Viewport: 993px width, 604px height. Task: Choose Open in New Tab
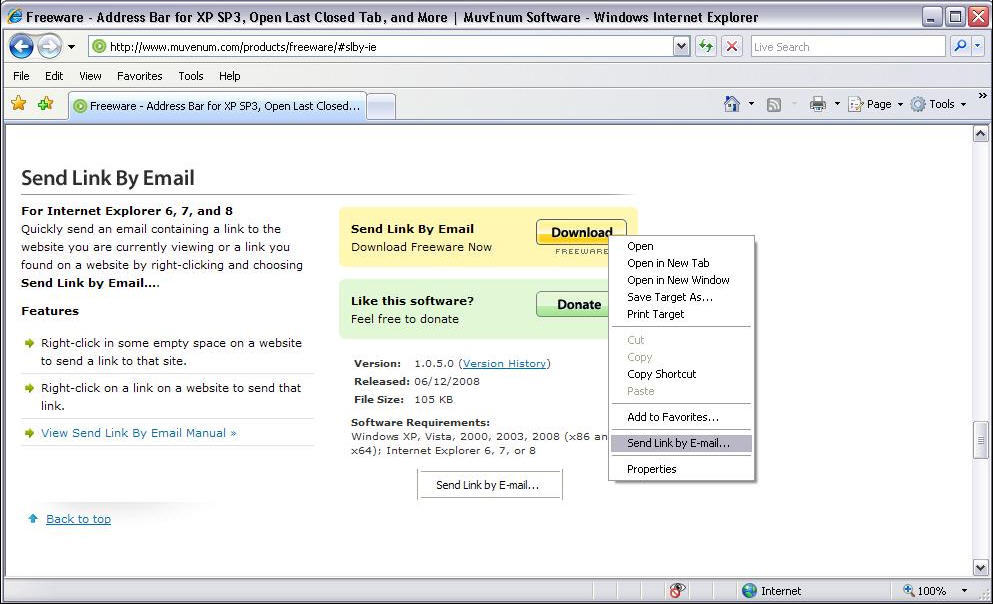click(x=681, y=263)
